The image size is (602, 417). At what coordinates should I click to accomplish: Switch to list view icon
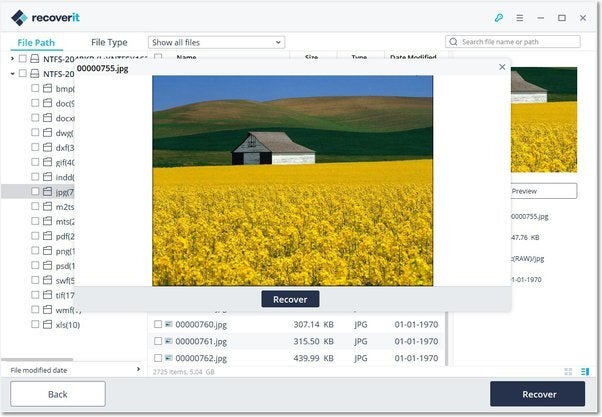pos(582,371)
